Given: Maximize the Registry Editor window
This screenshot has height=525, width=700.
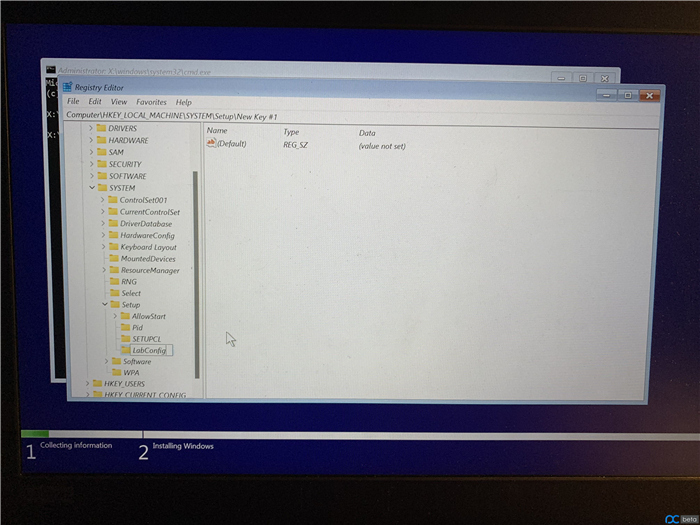Looking at the screenshot, I should tap(628, 95).
